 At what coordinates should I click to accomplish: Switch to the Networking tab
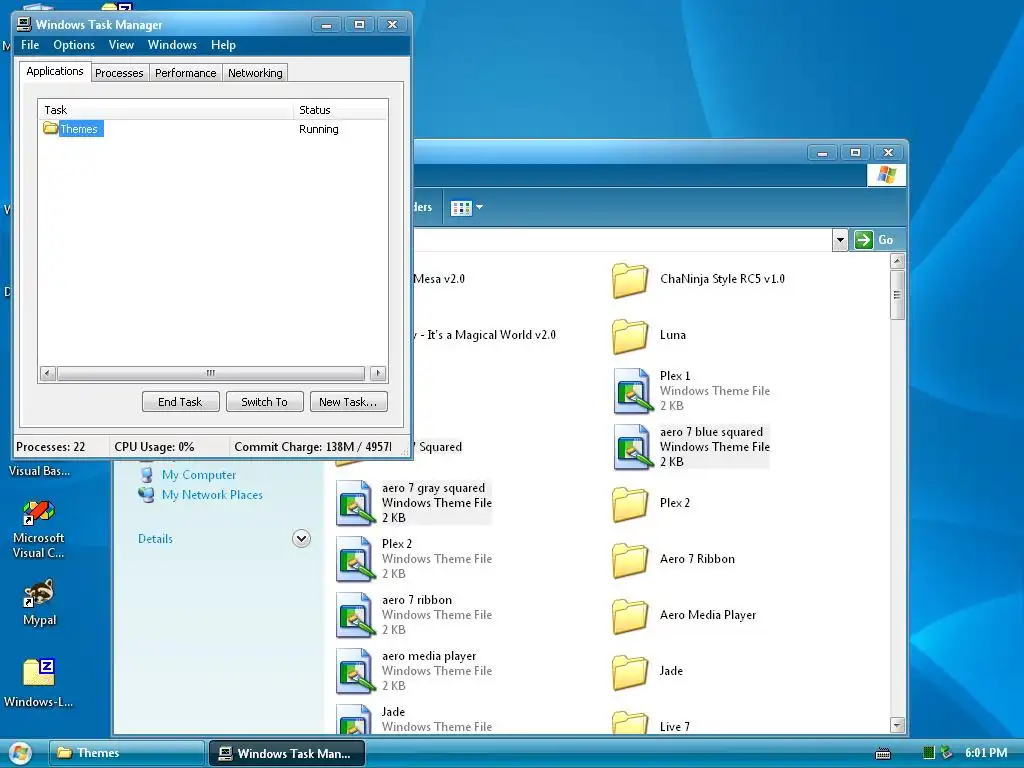pyautogui.click(x=255, y=73)
